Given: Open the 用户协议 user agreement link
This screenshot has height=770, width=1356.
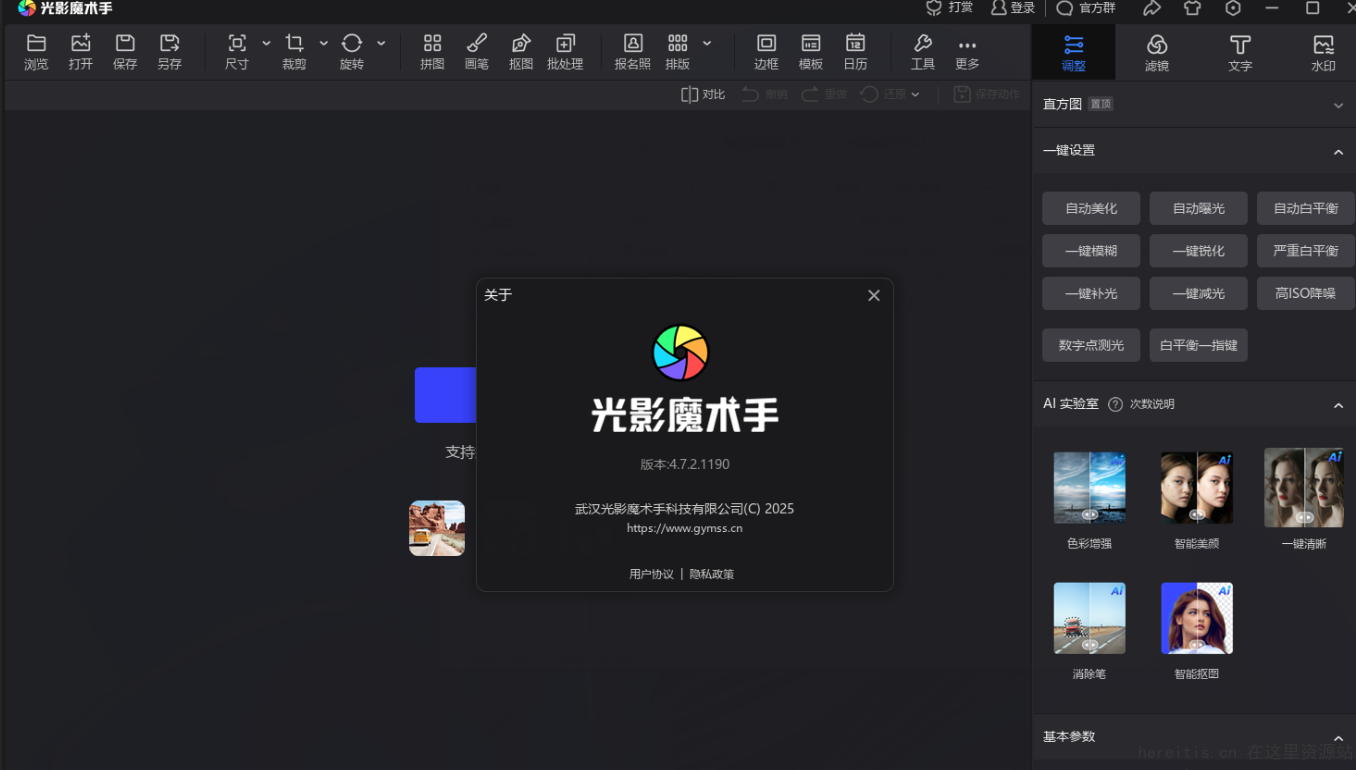Looking at the screenshot, I should click(651, 573).
